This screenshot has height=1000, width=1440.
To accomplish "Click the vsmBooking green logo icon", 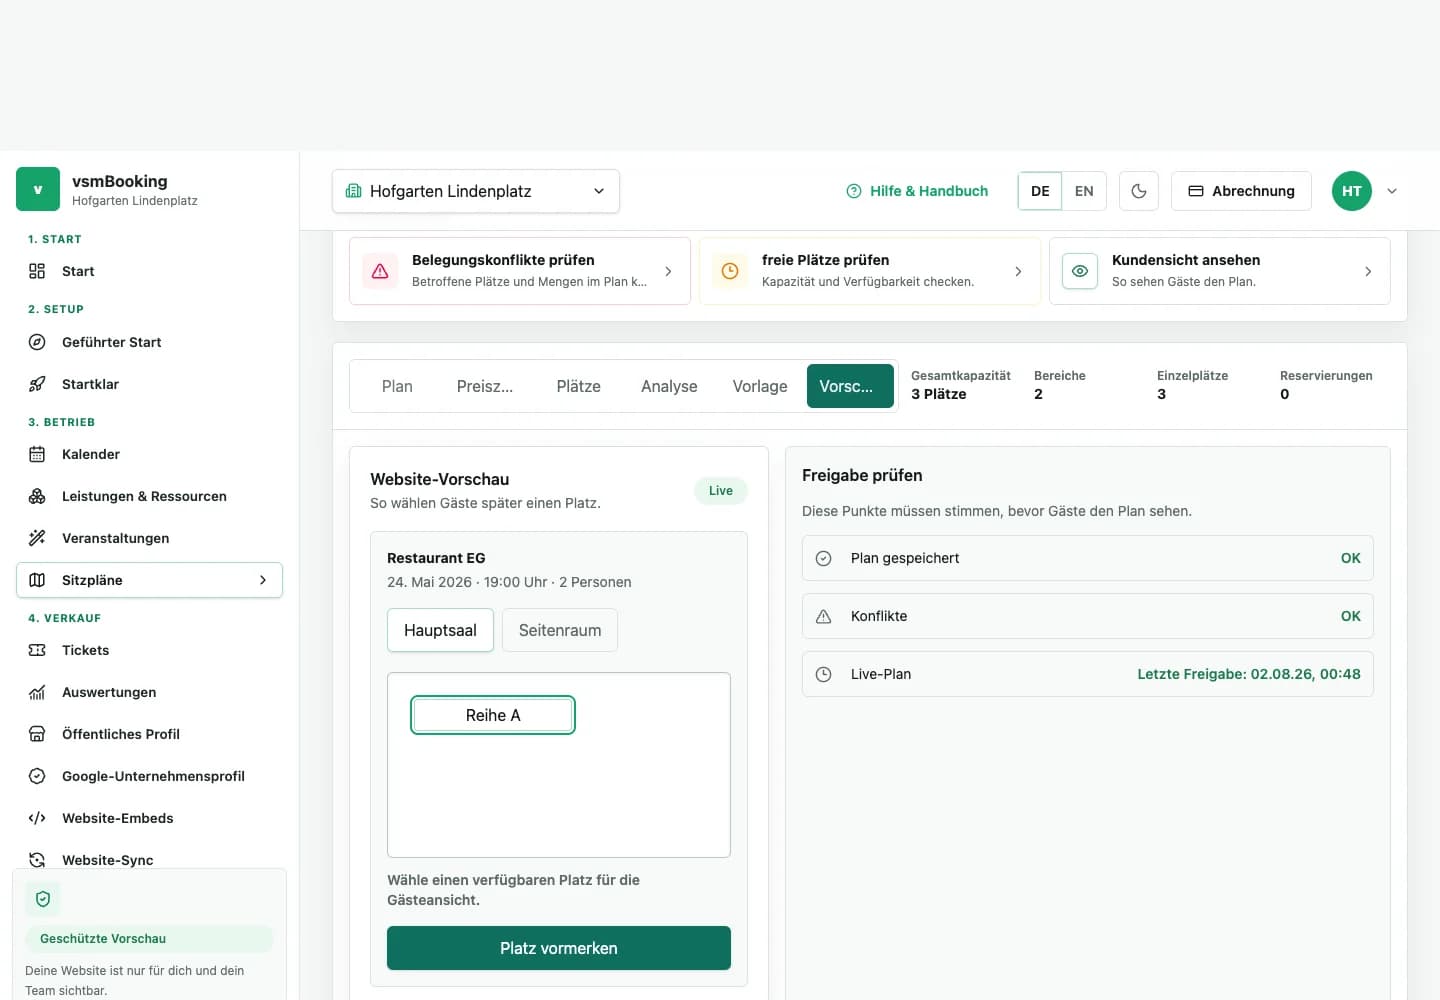I will tap(38, 189).
